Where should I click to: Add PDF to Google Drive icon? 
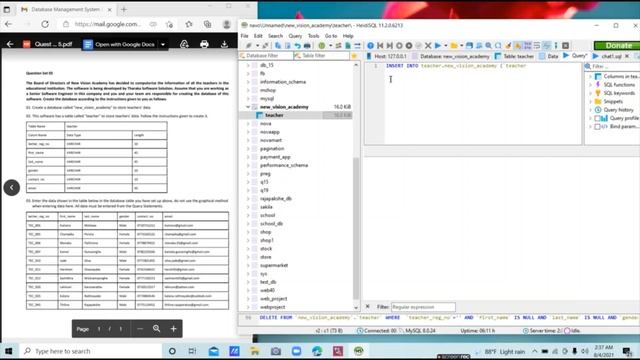pos(184,44)
